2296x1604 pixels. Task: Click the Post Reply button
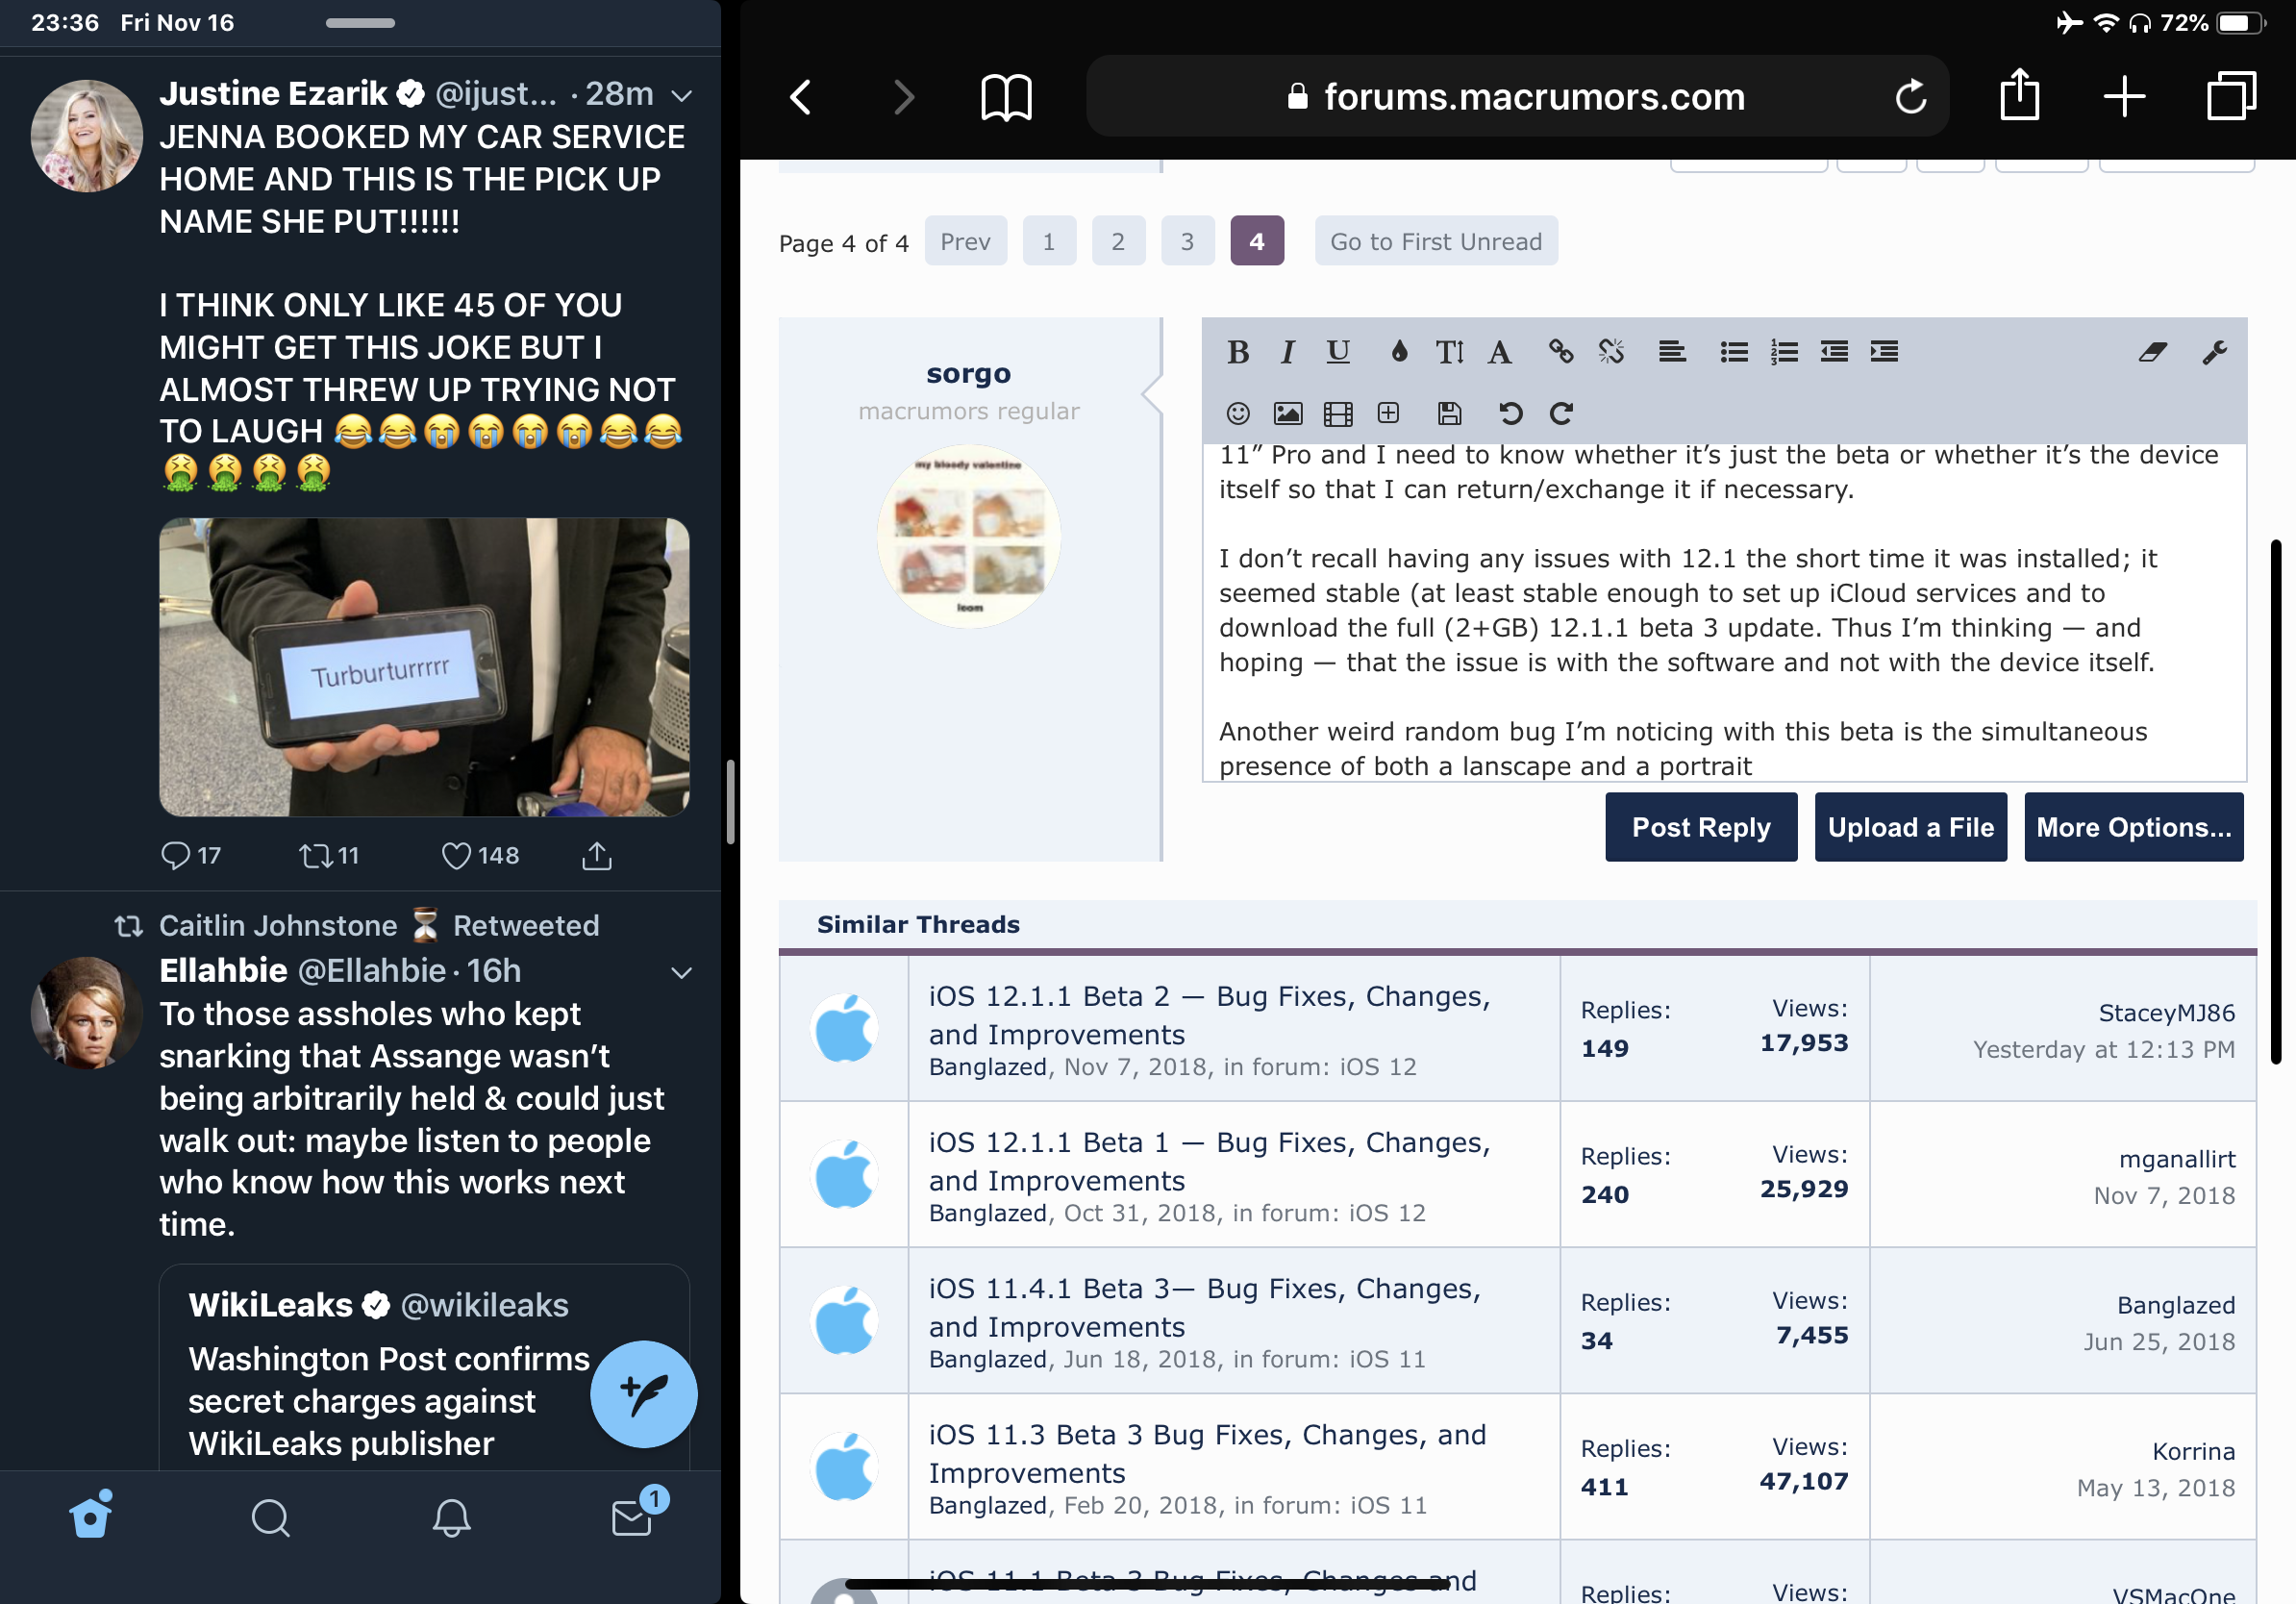[x=1700, y=827]
